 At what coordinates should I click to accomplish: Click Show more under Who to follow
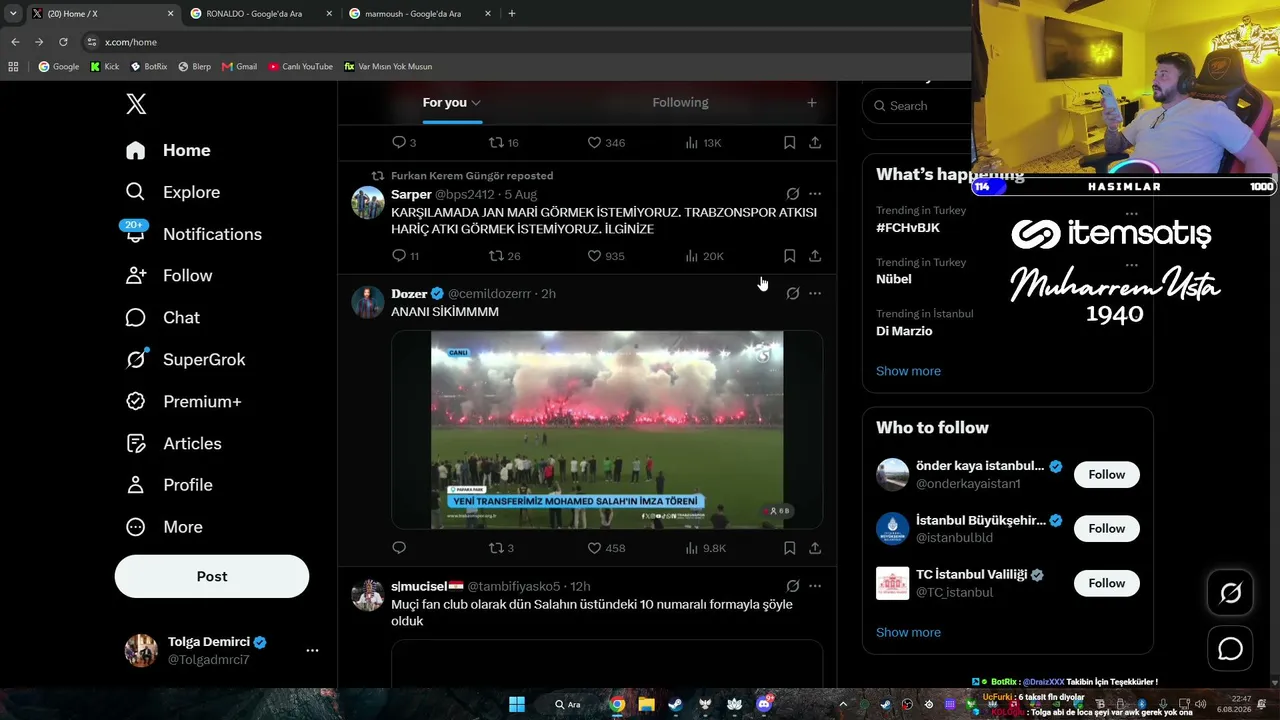(x=908, y=632)
